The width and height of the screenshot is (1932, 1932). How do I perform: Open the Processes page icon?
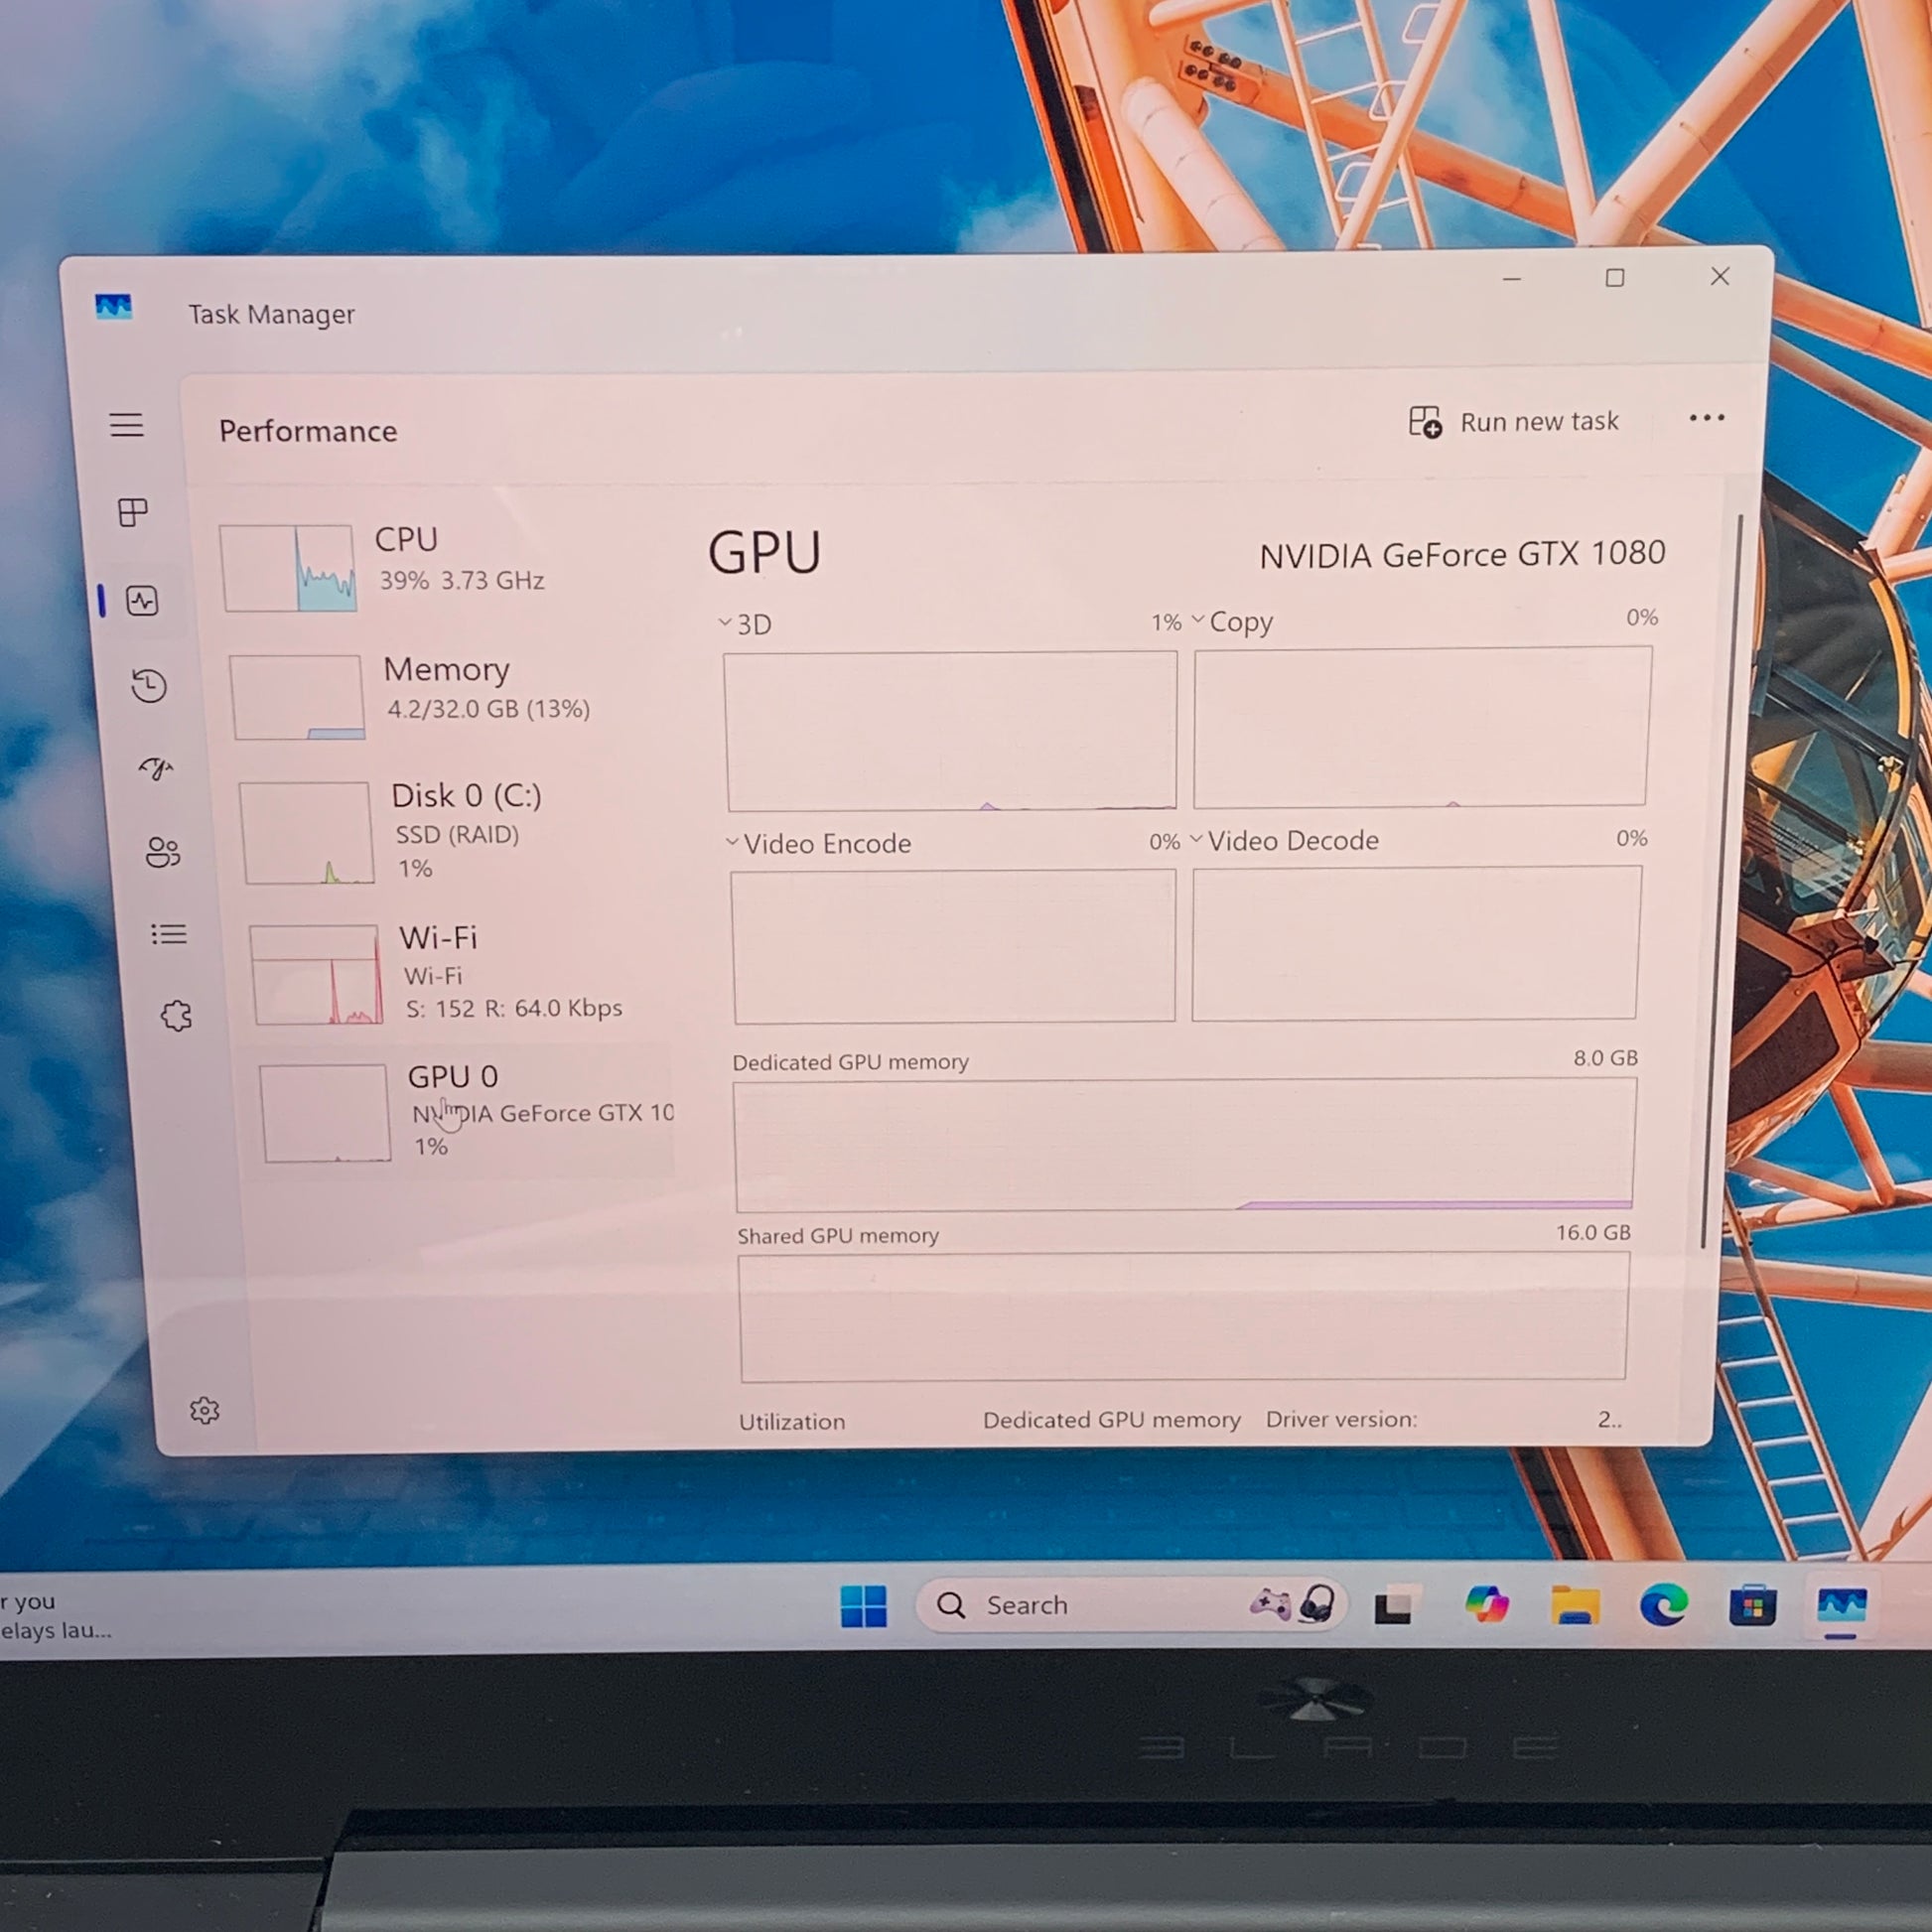click(x=132, y=513)
